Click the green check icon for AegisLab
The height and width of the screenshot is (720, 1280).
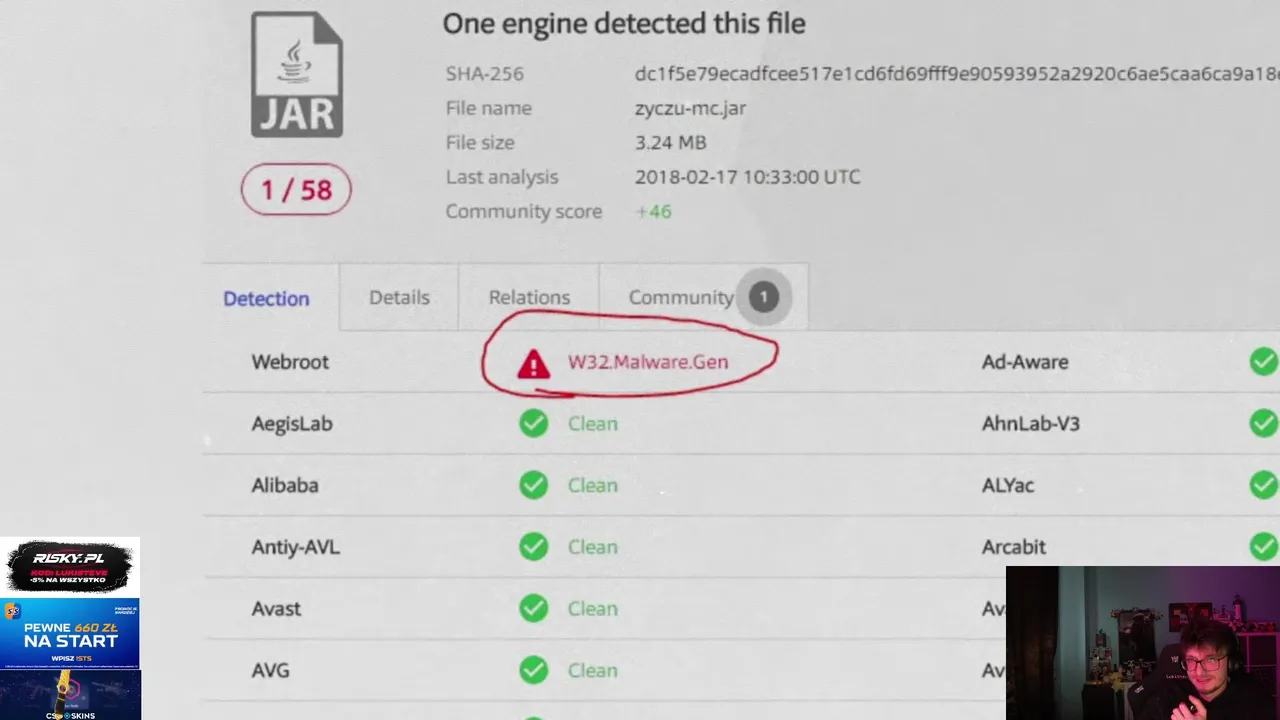(533, 424)
